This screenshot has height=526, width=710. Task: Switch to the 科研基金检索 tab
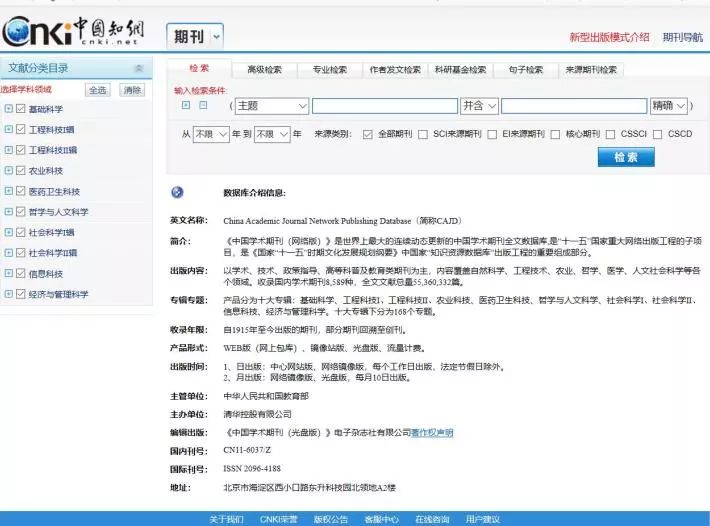tap(460, 70)
